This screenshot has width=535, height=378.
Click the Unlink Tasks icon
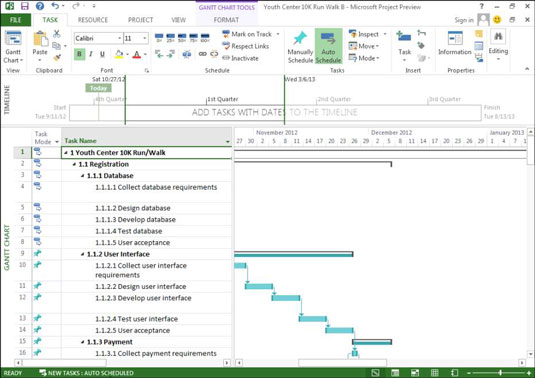point(214,54)
